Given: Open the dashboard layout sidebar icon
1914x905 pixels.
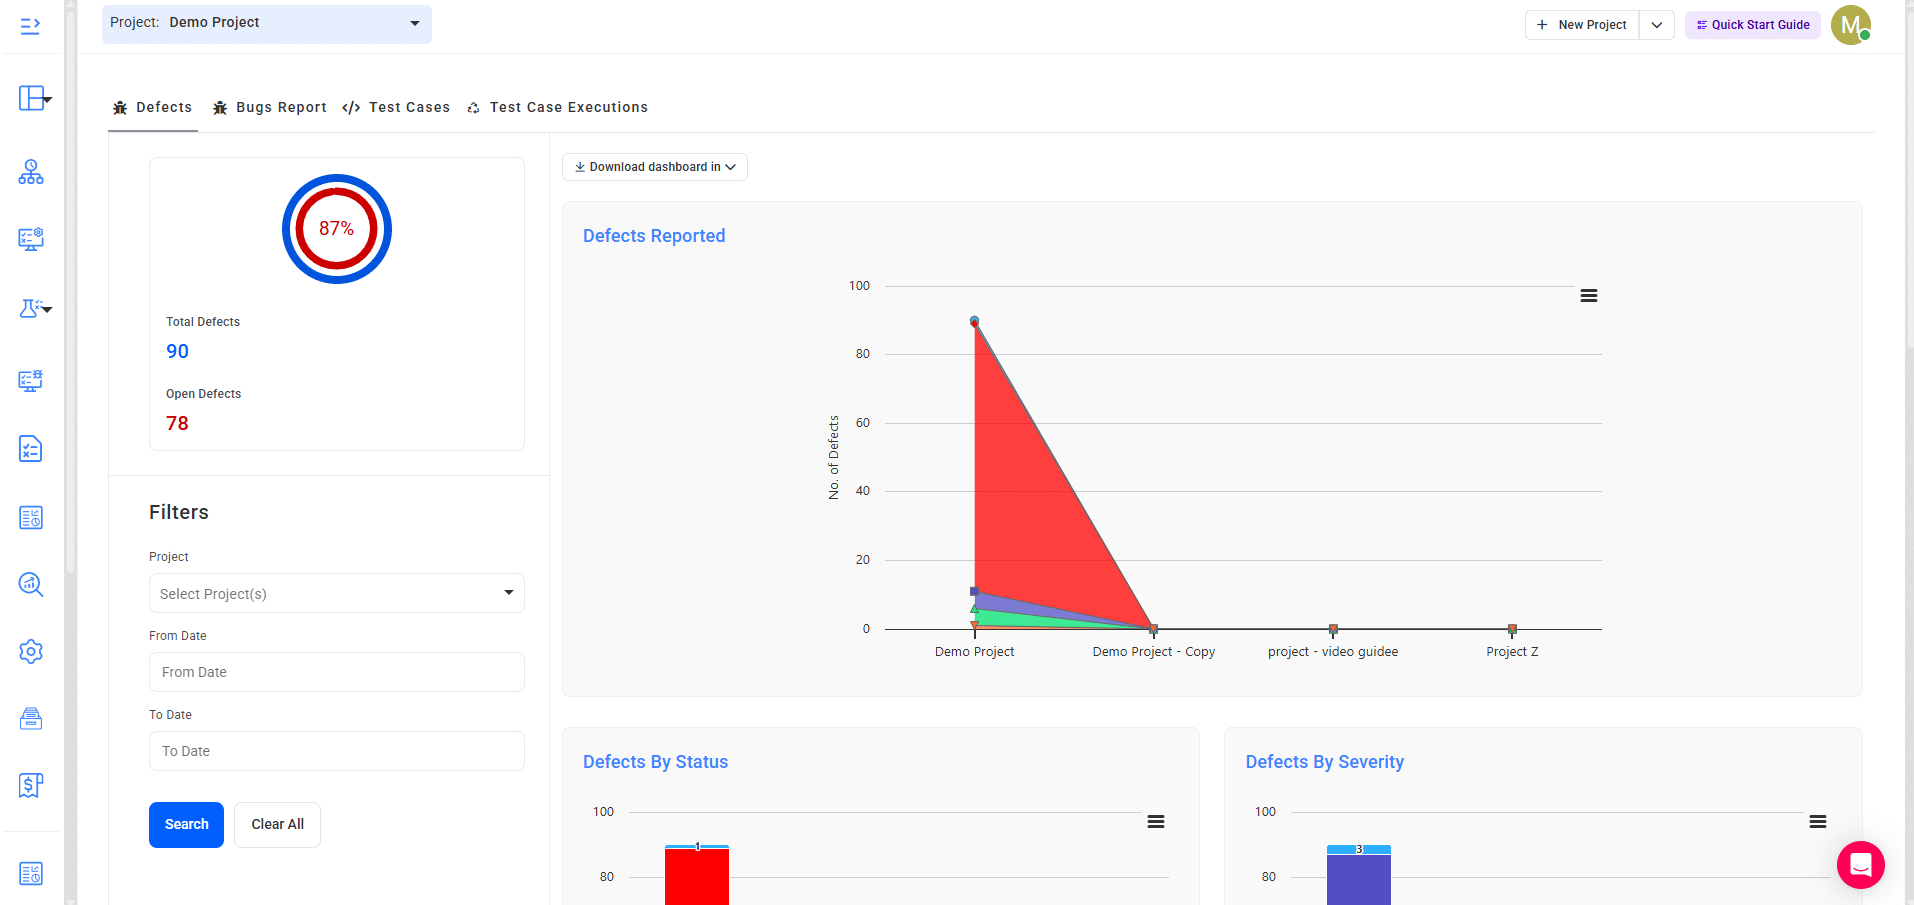Looking at the screenshot, I should 31,98.
